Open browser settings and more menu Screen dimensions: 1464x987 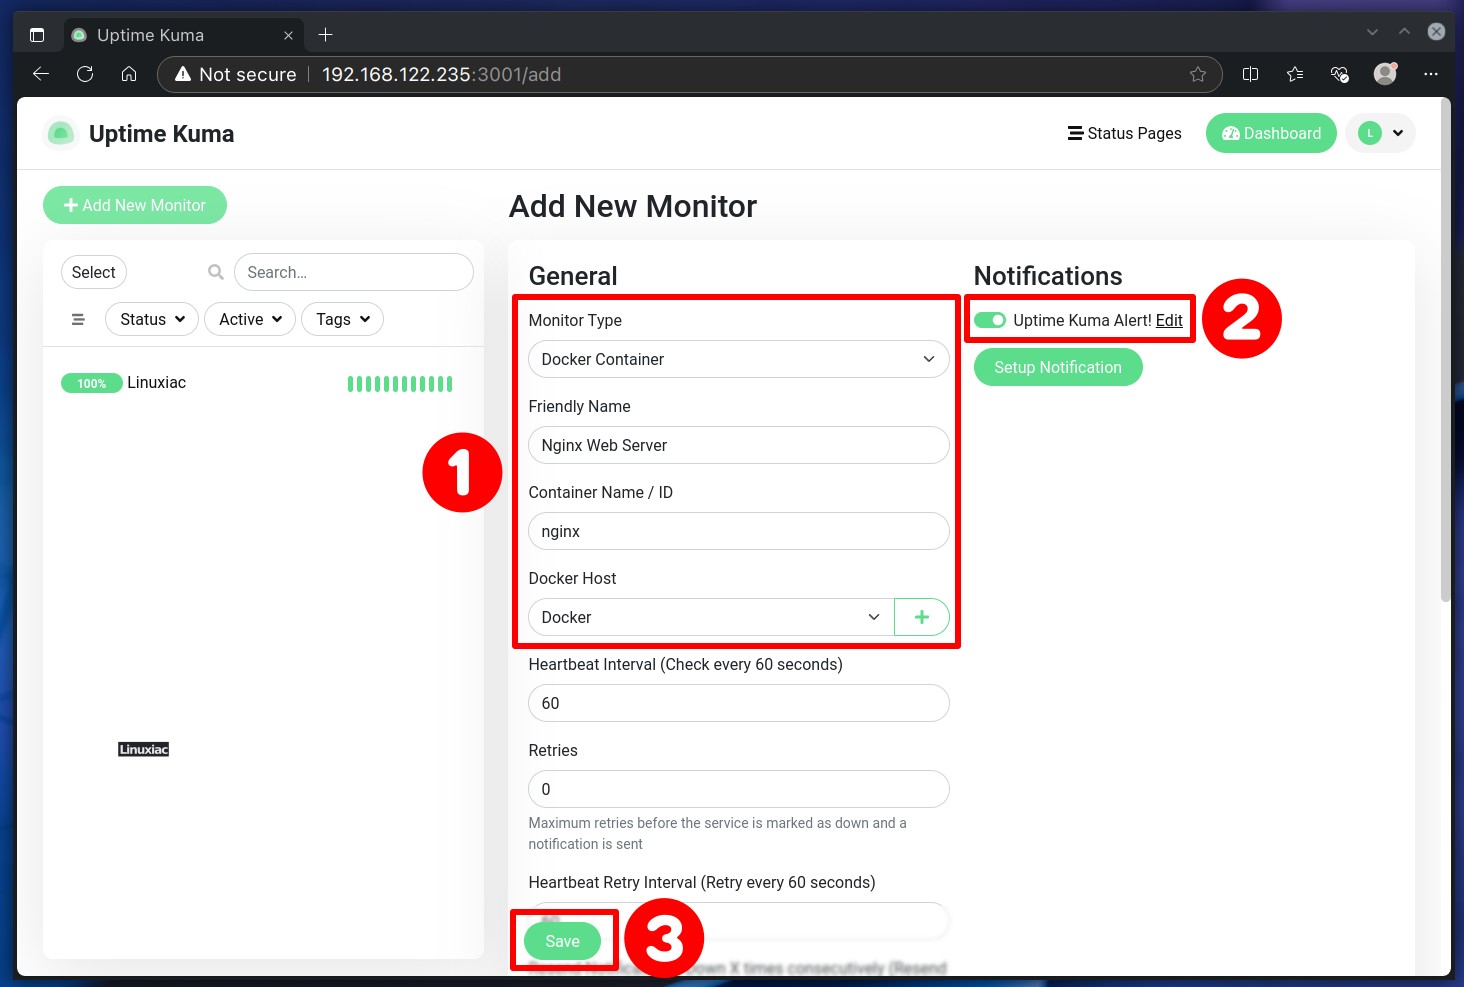pyautogui.click(x=1431, y=74)
